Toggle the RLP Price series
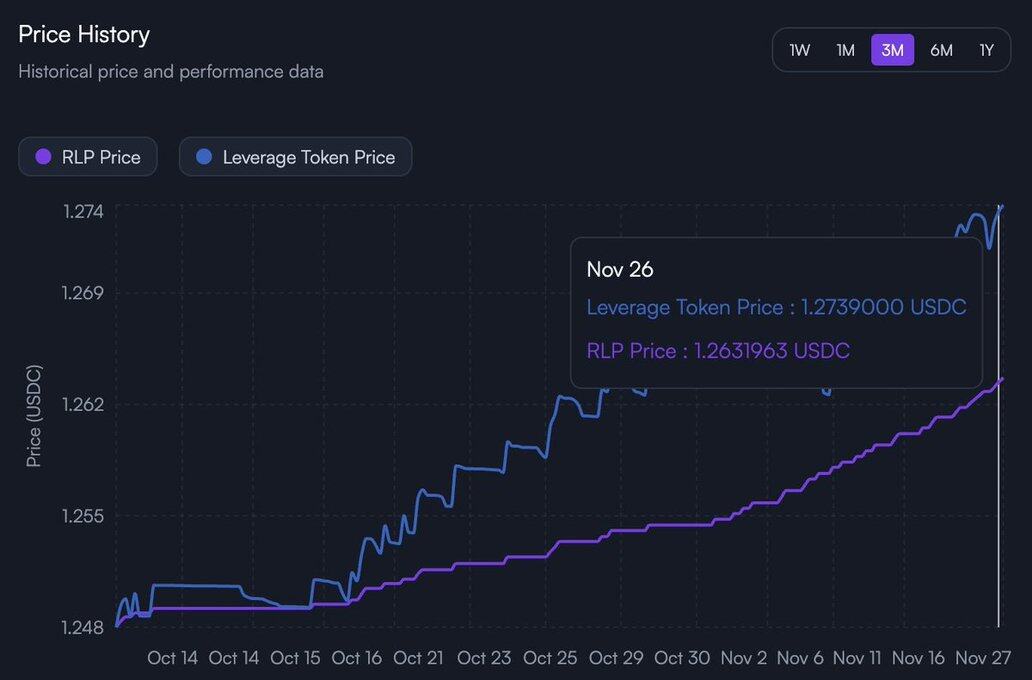Screen dimensions: 1032x680 coord(88,157)
